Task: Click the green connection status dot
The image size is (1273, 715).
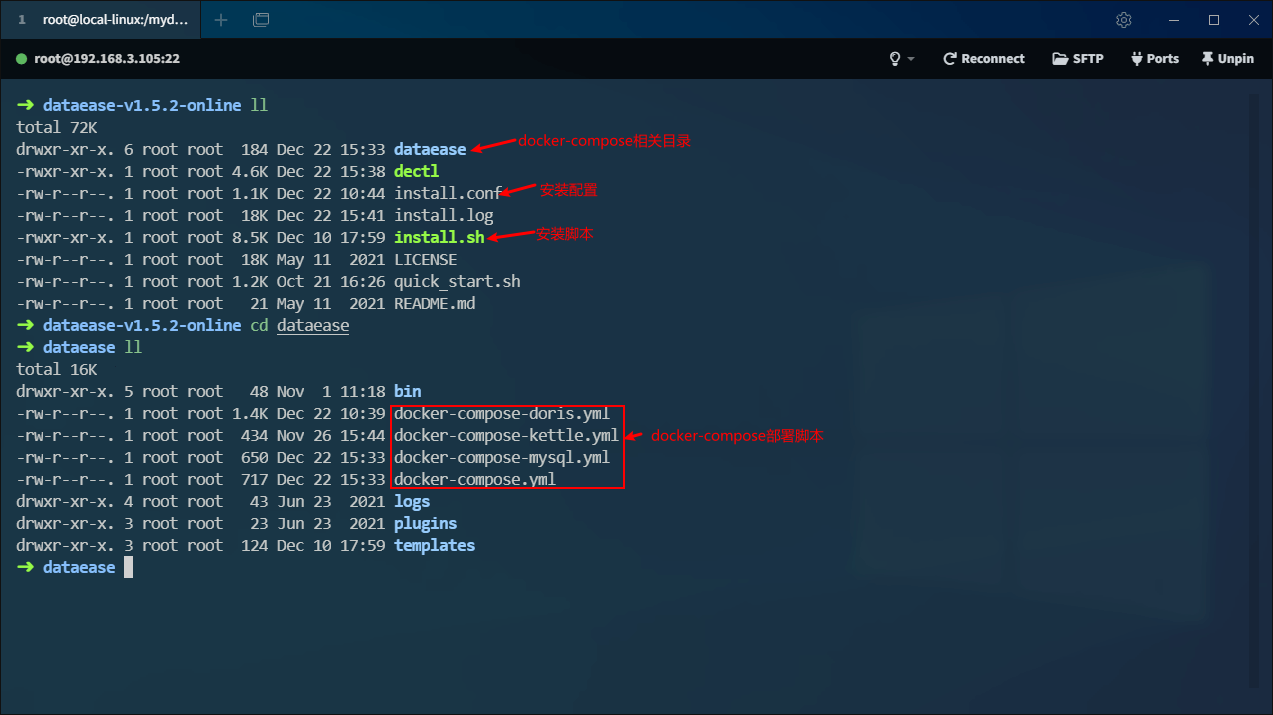Action: [x=21, y=59]
